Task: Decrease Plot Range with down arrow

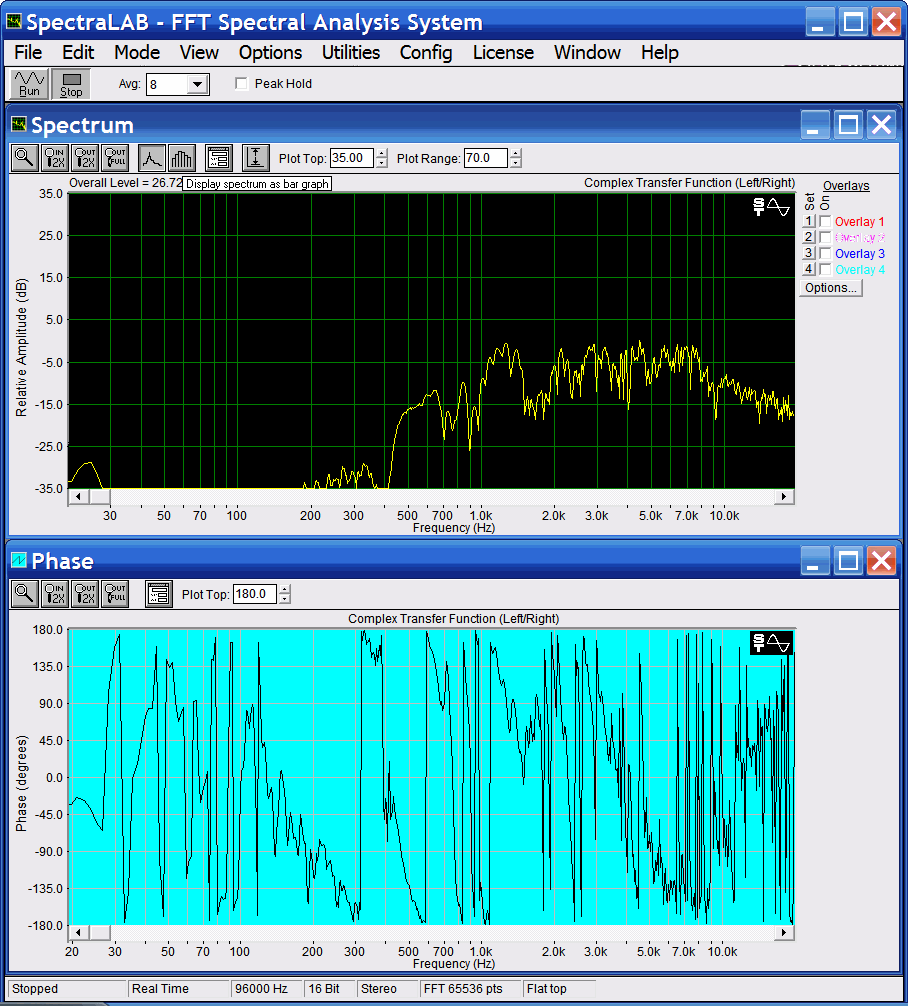Action: (515, 163)
